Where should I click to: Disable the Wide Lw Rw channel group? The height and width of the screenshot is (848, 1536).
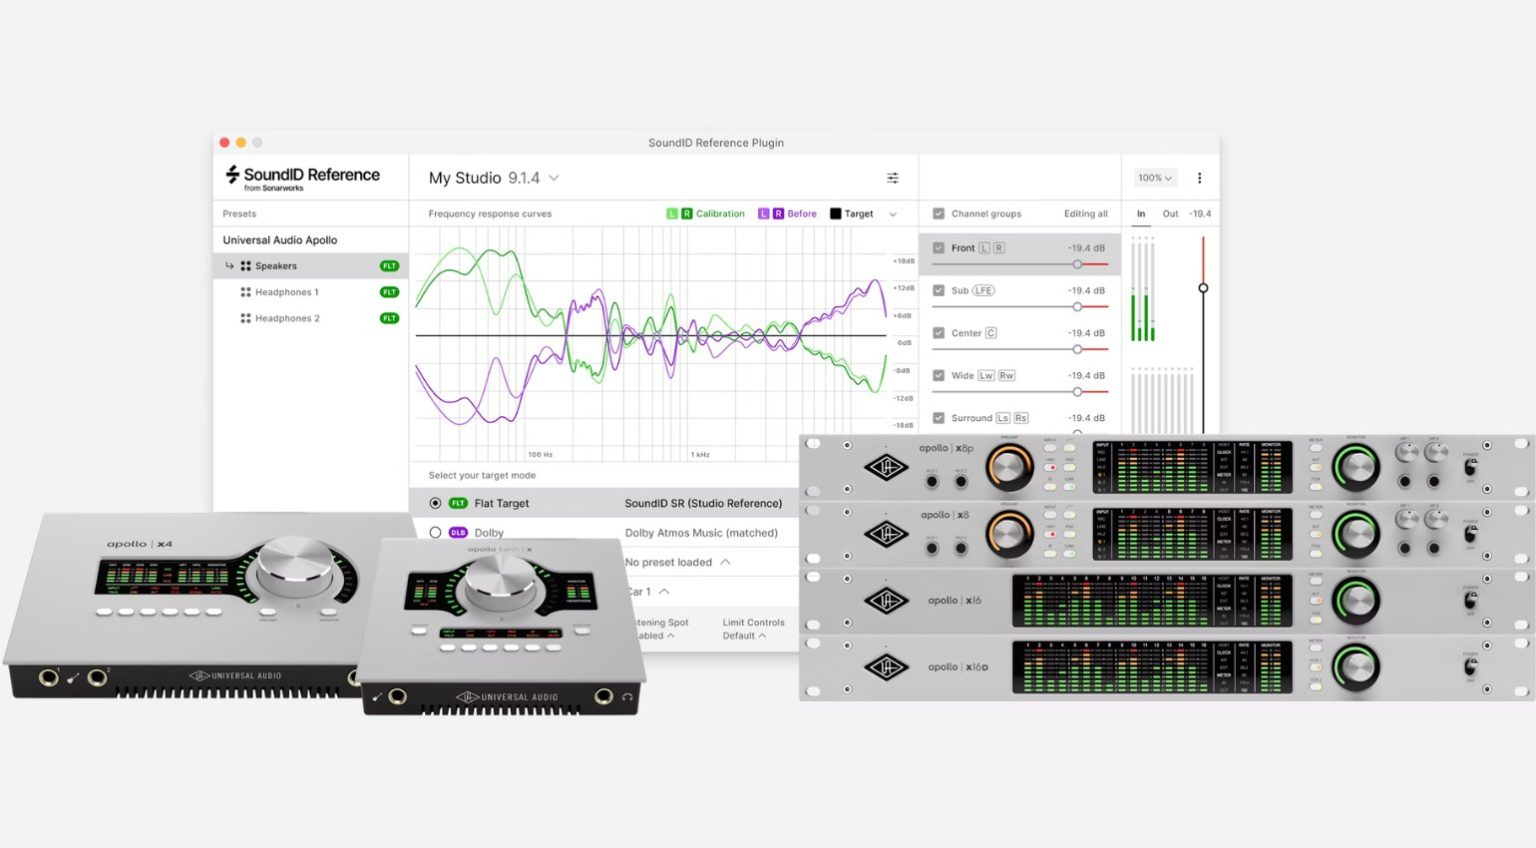pyautogui.click(x=938, y=375)
